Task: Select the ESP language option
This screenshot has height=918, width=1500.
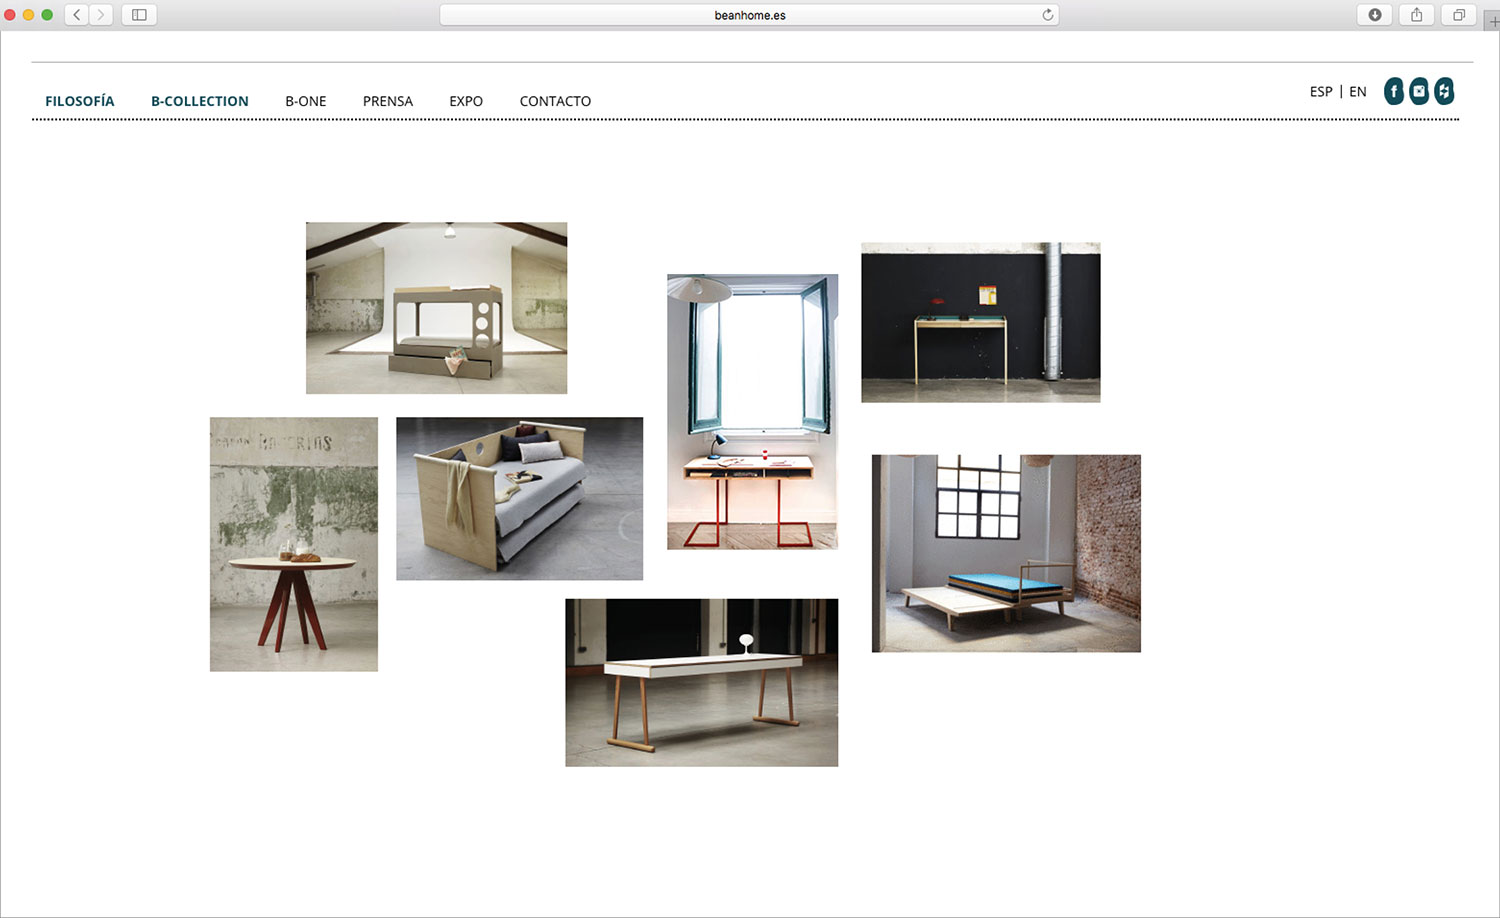Action: click(x=1321, y=91)
